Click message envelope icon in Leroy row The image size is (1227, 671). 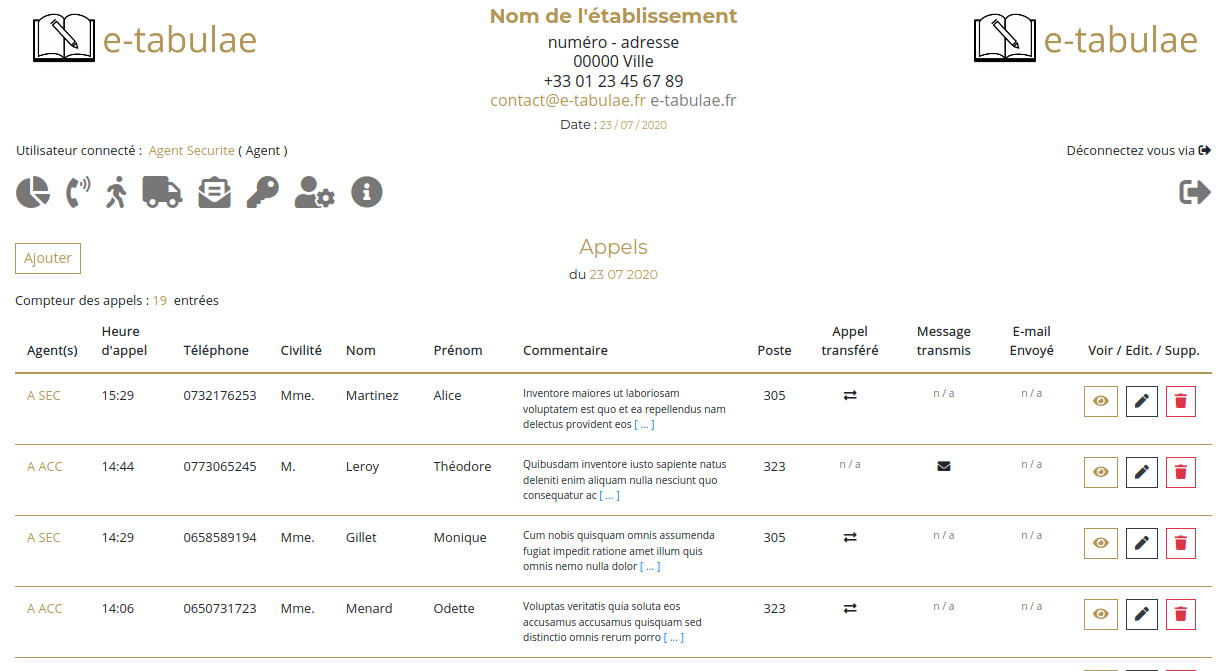[x=944, y=466]
